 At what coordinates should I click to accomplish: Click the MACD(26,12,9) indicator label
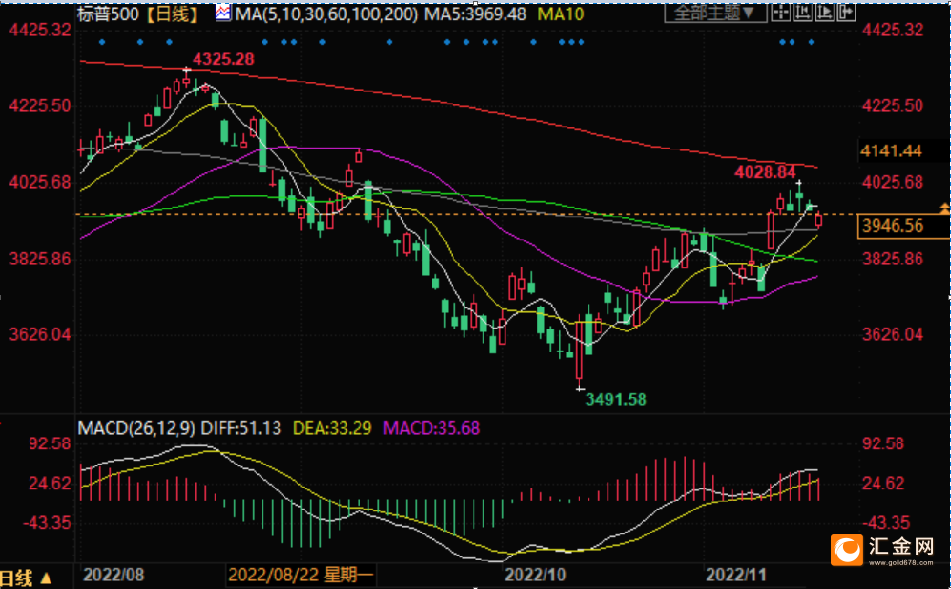[x=136, y=428]
